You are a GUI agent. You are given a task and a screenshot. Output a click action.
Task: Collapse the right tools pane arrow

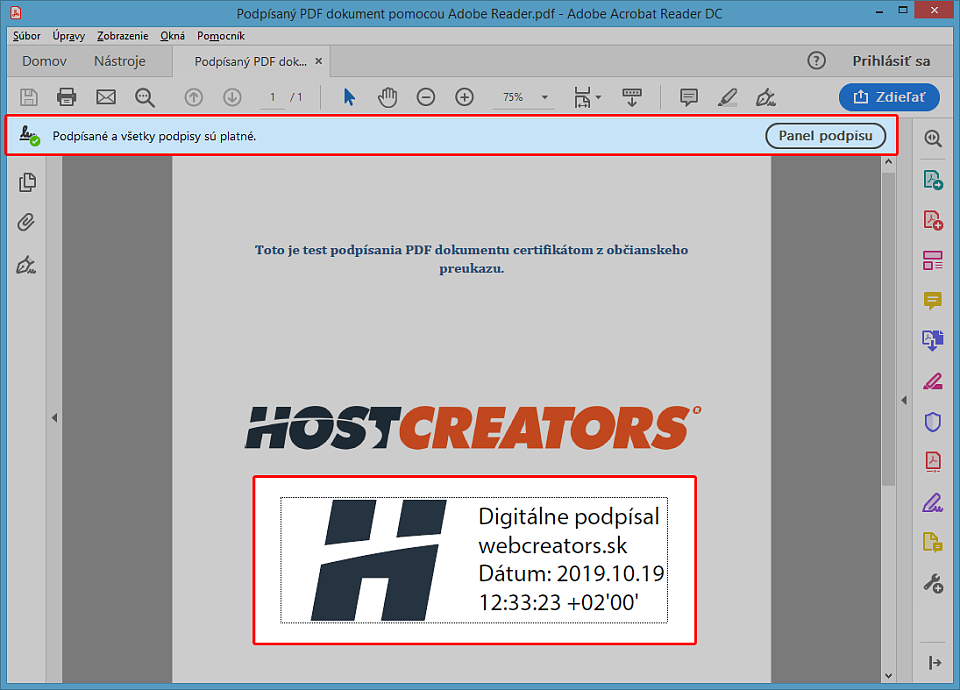point(904,400)
